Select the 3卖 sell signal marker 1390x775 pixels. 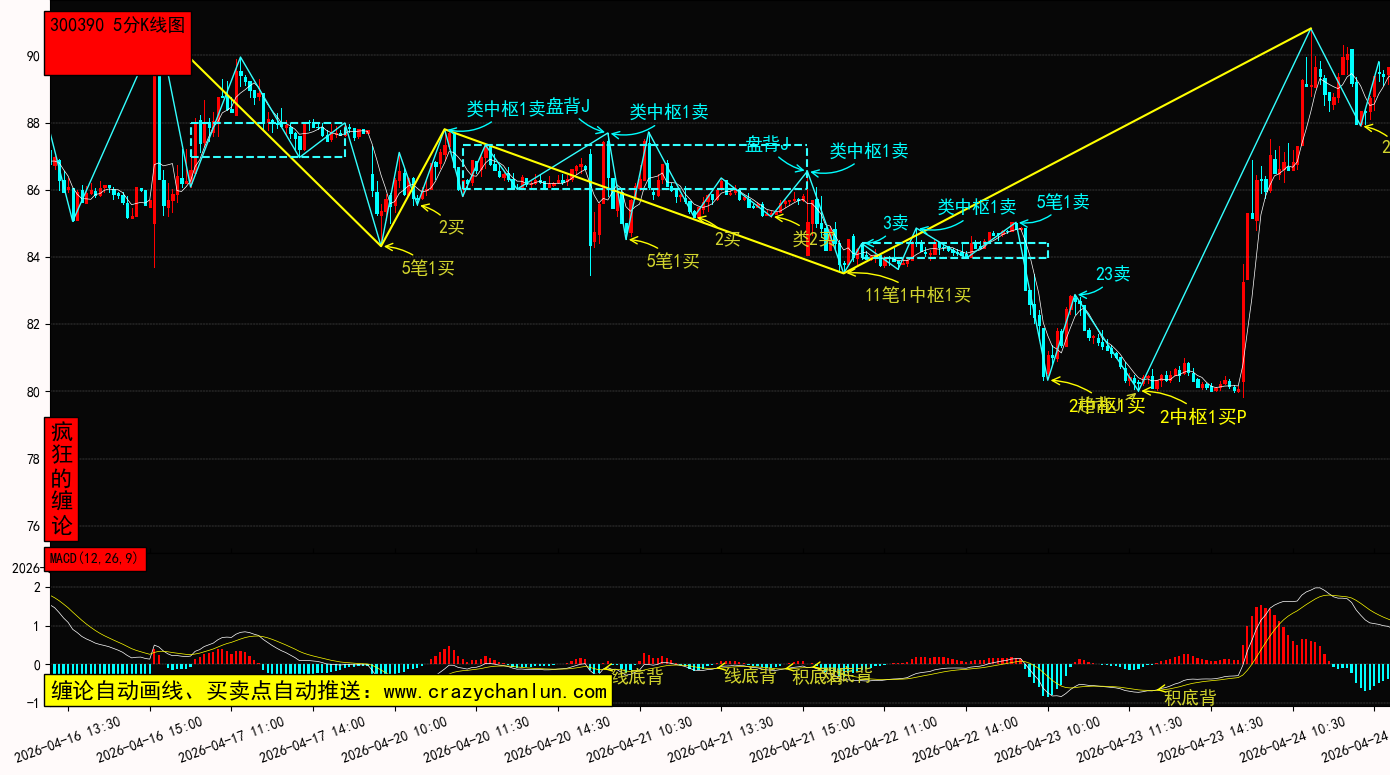point(895,222)
